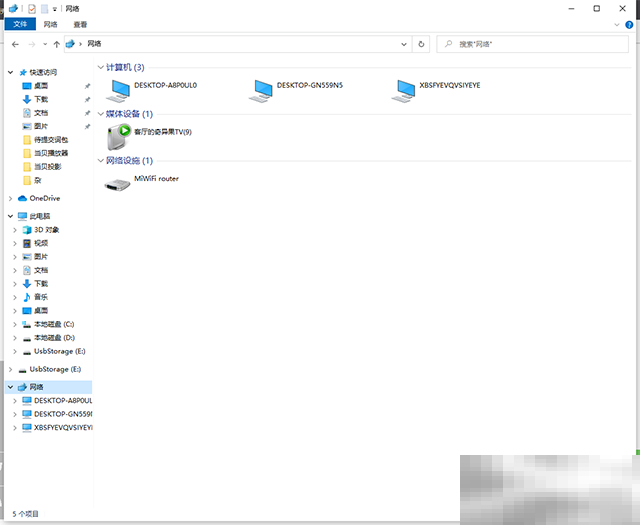The width and height of the screenshot is (640, 525).
Task: Click 网络 in address bar breadcrumb
Action: point(94,44)
